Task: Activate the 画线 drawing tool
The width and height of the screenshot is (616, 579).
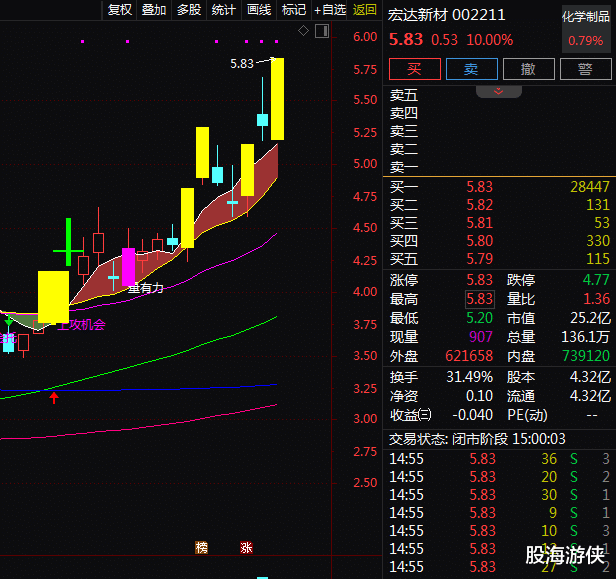Action: click(259, 9)
